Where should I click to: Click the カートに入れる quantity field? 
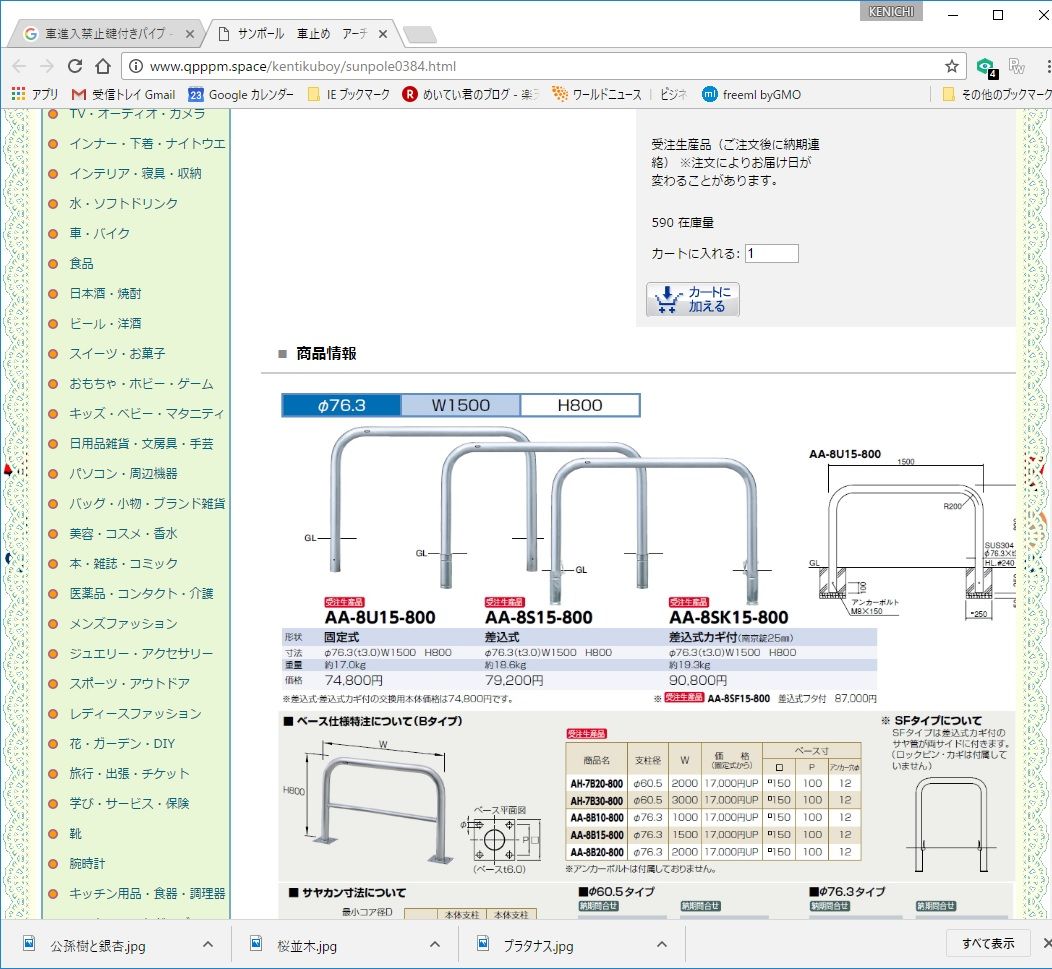click(771, 253)
